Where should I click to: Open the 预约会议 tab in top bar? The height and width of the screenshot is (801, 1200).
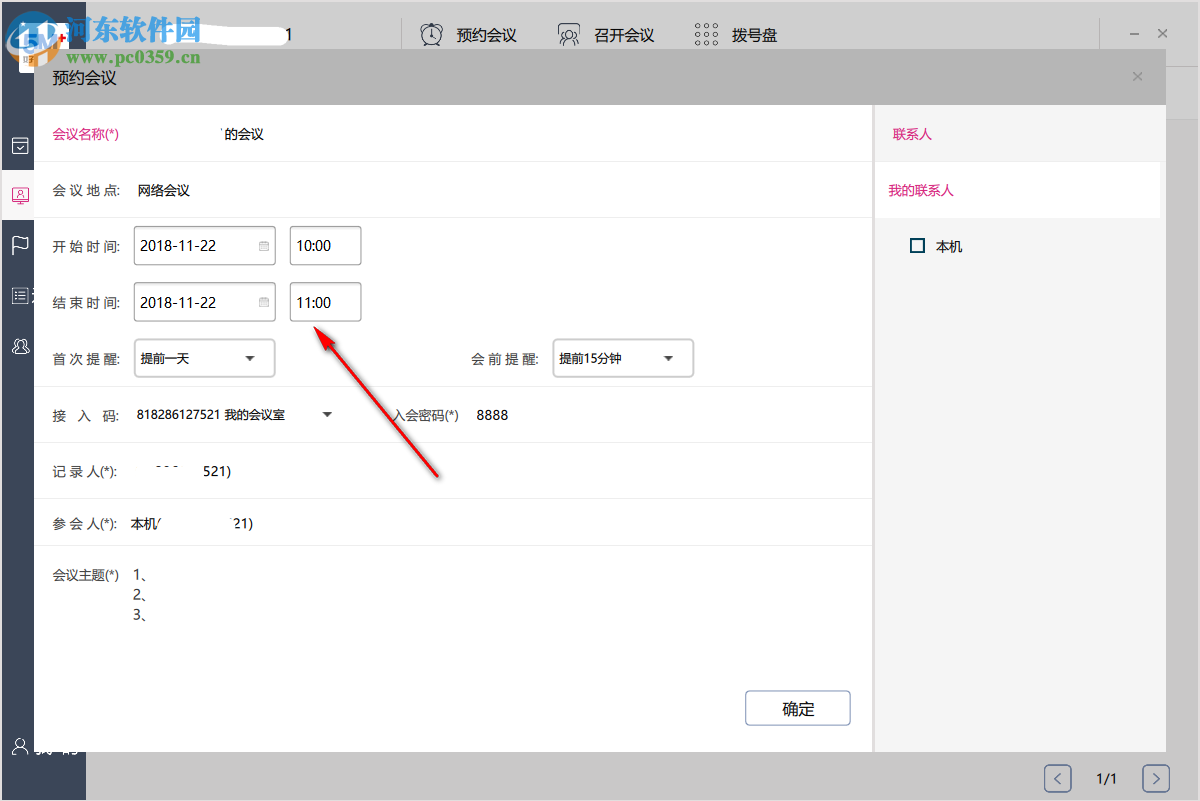click(x=486, y=35)
